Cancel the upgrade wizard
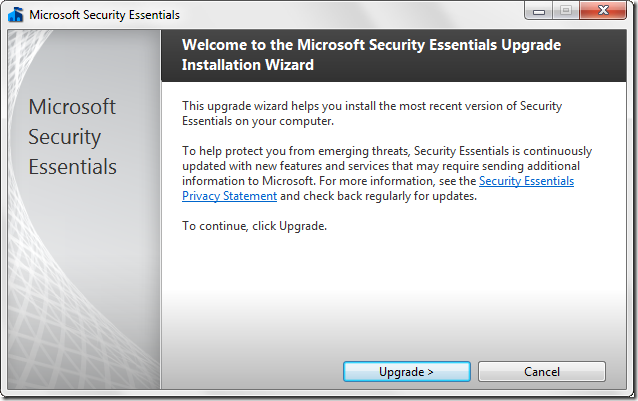The height and width of the screenshot is (401, 638). [x=541, y=372]
